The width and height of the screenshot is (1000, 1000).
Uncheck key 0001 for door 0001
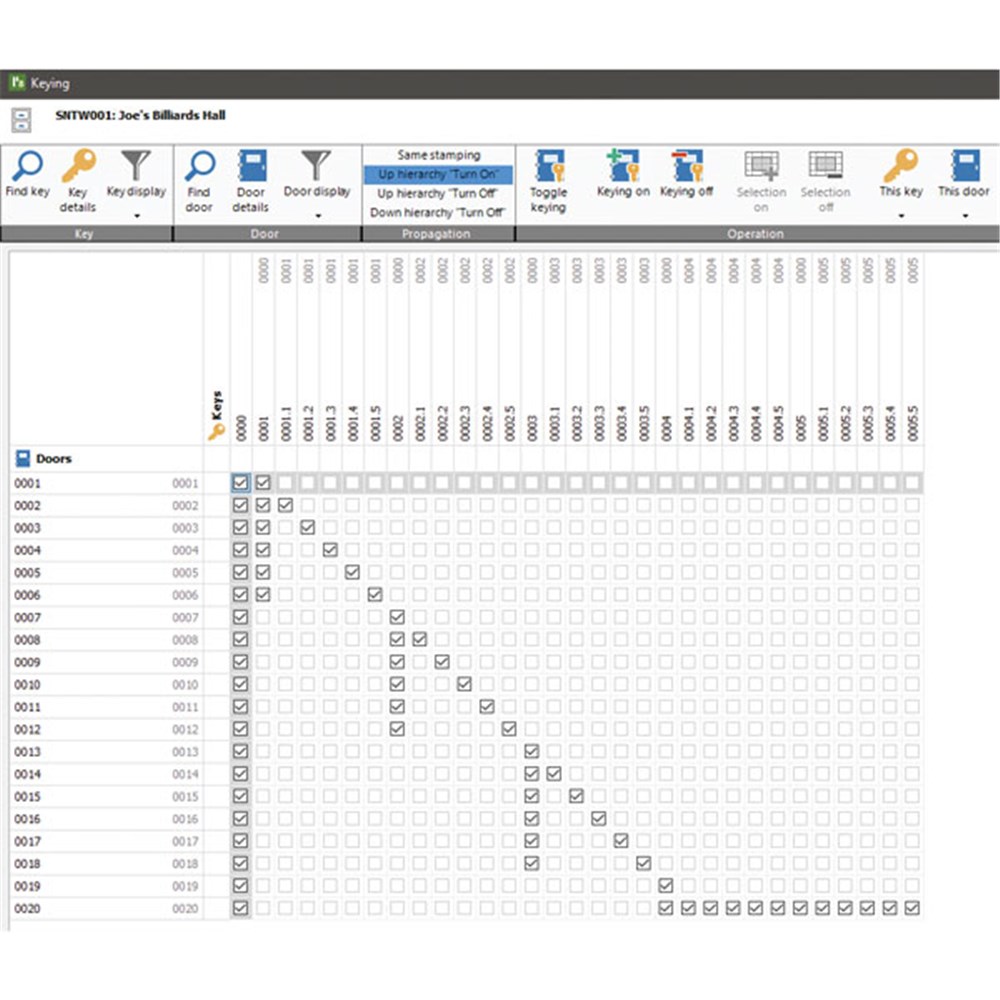[x=263, y=483]
